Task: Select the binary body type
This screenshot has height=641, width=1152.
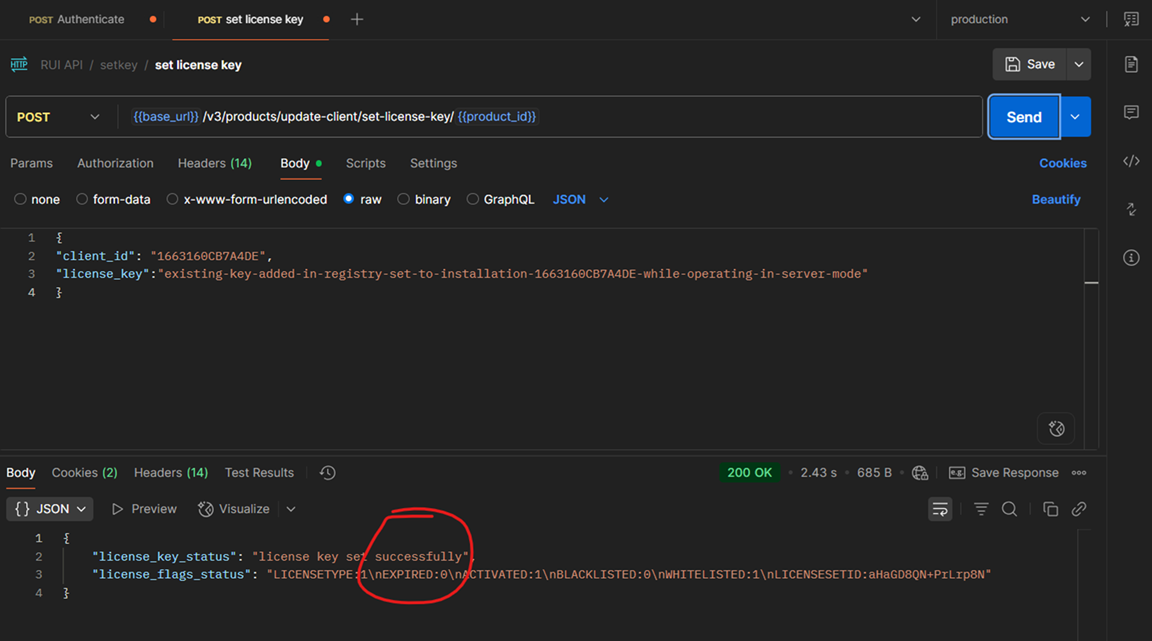Action: tap(403, 199)
